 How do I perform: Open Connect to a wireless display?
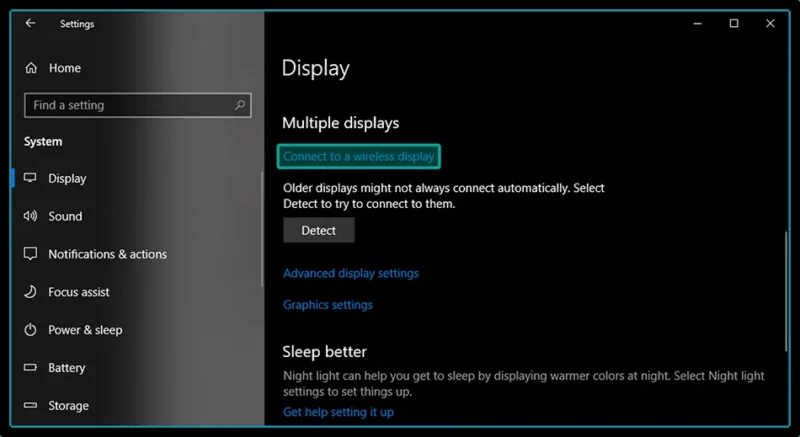(x=359, y=156)
